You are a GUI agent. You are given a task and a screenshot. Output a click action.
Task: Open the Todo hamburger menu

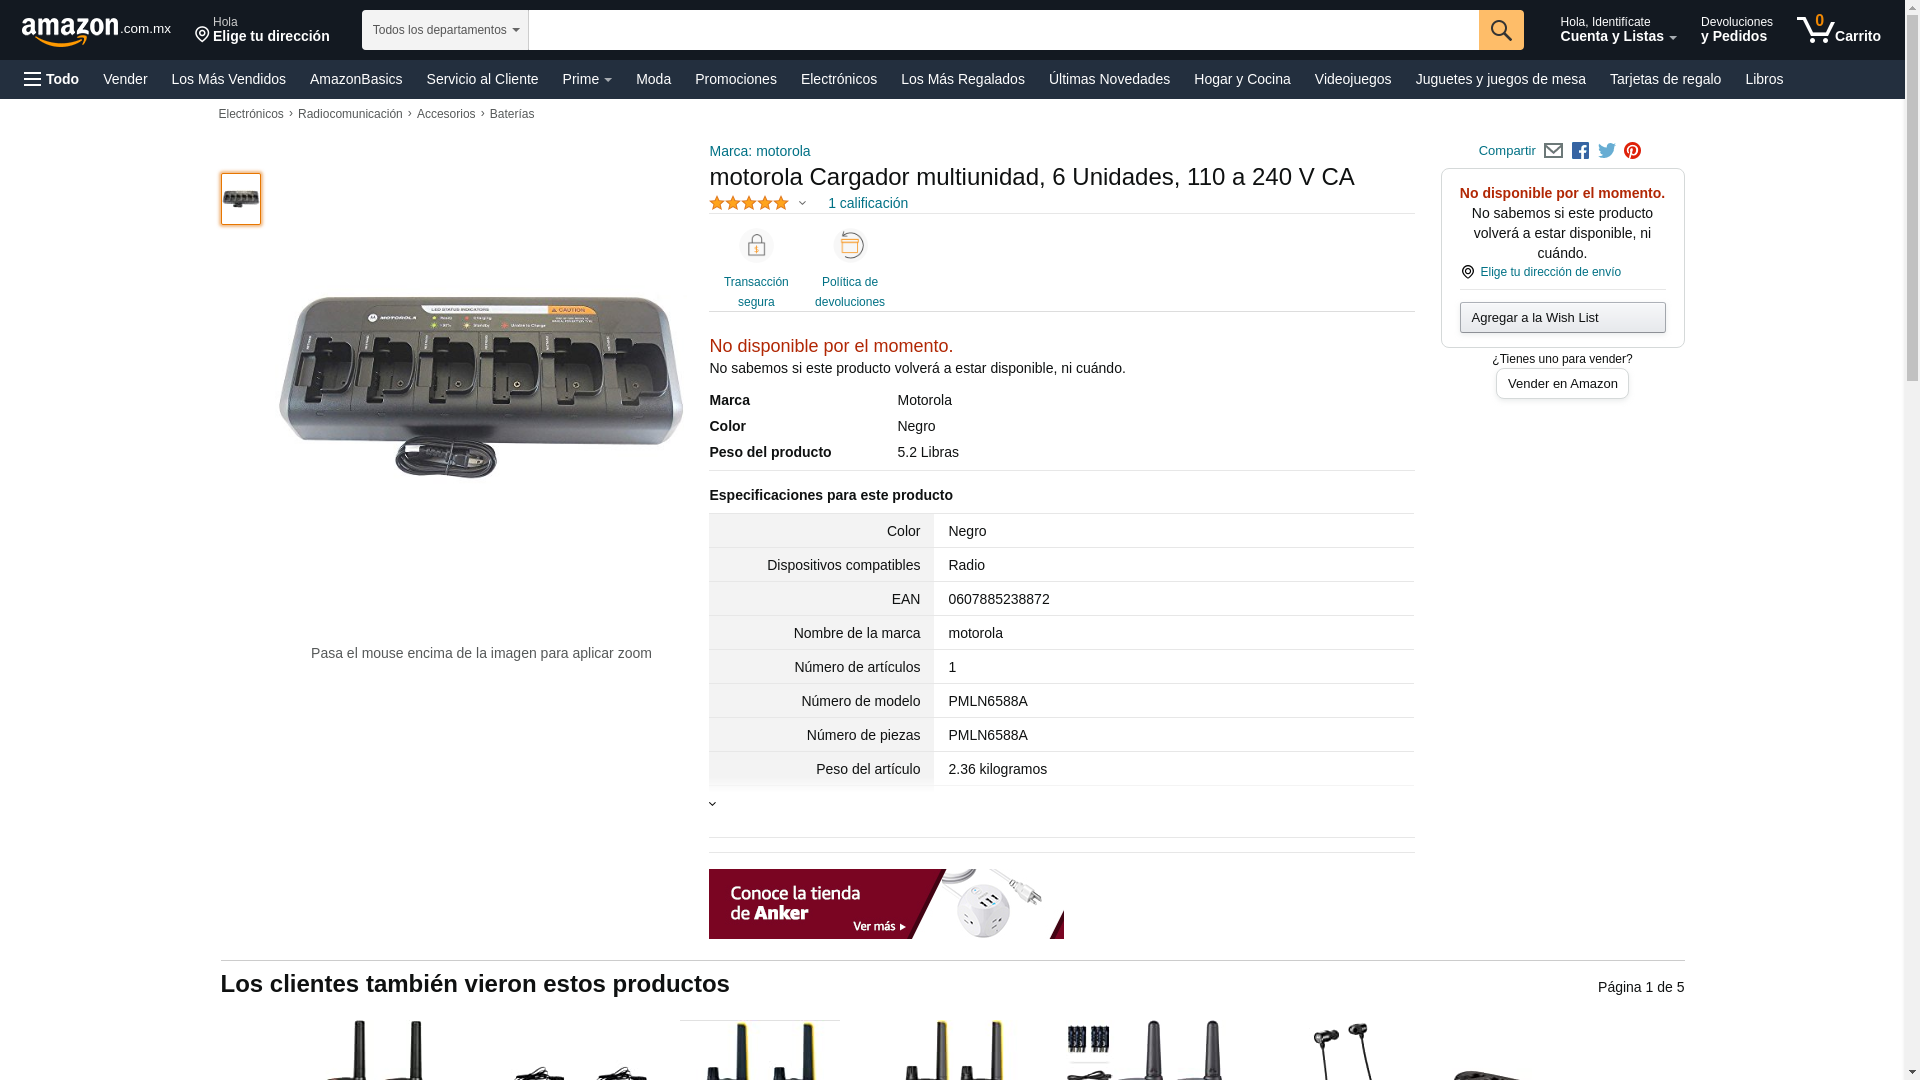[x=52, y=79]
